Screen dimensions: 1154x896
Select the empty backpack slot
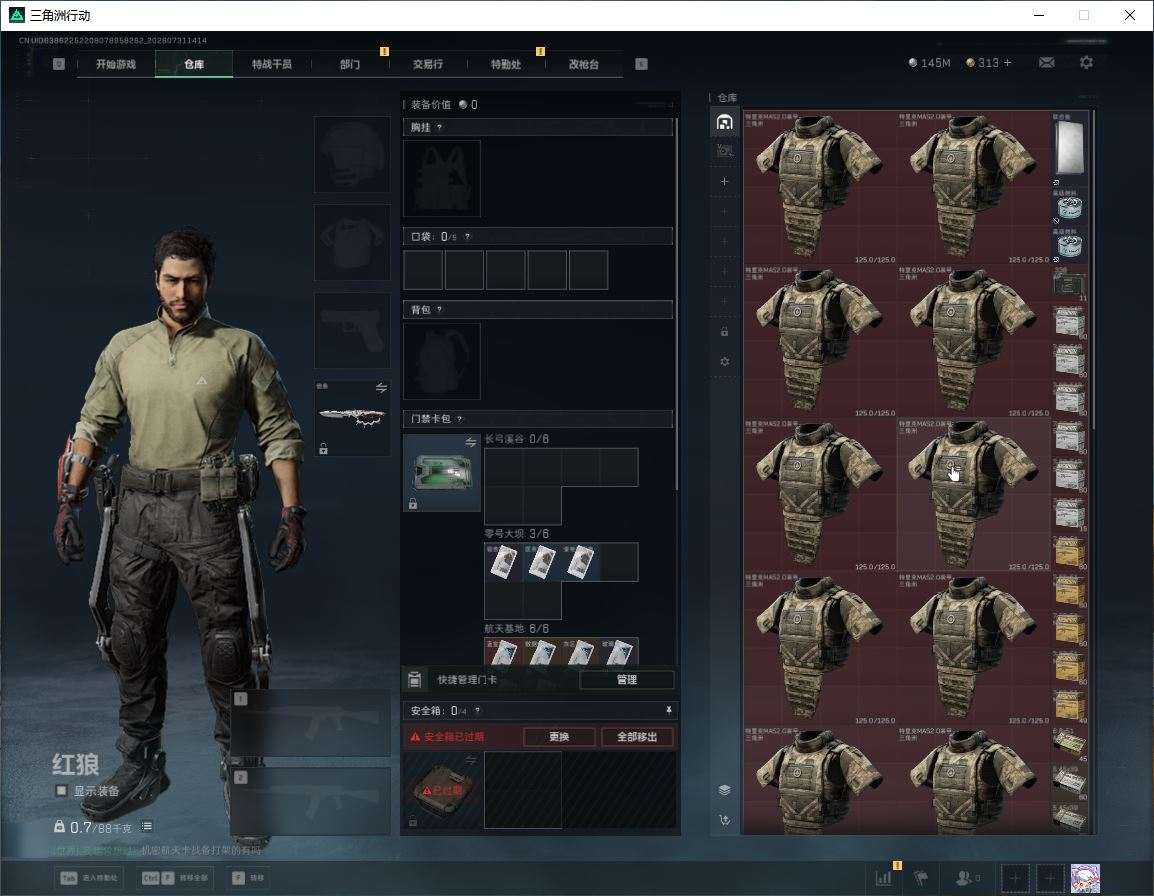[442, 361]
